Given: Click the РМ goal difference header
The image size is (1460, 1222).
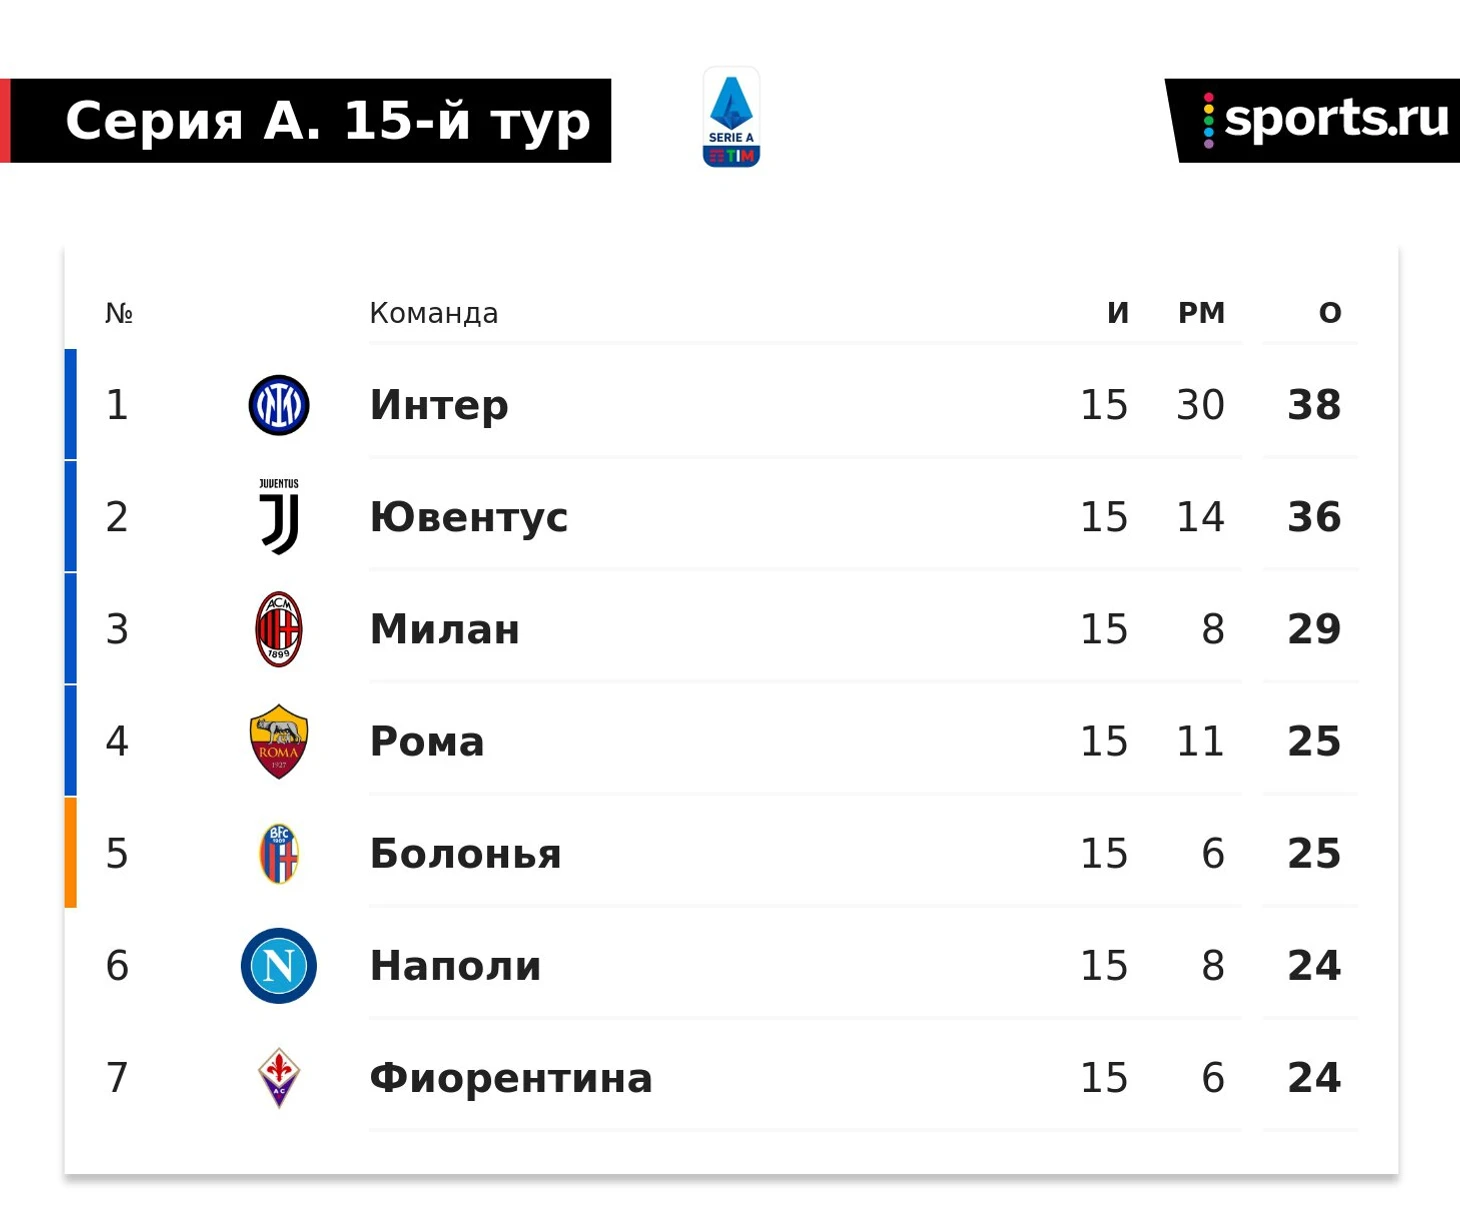Looking at the screenshot, I should (1201, 313).
